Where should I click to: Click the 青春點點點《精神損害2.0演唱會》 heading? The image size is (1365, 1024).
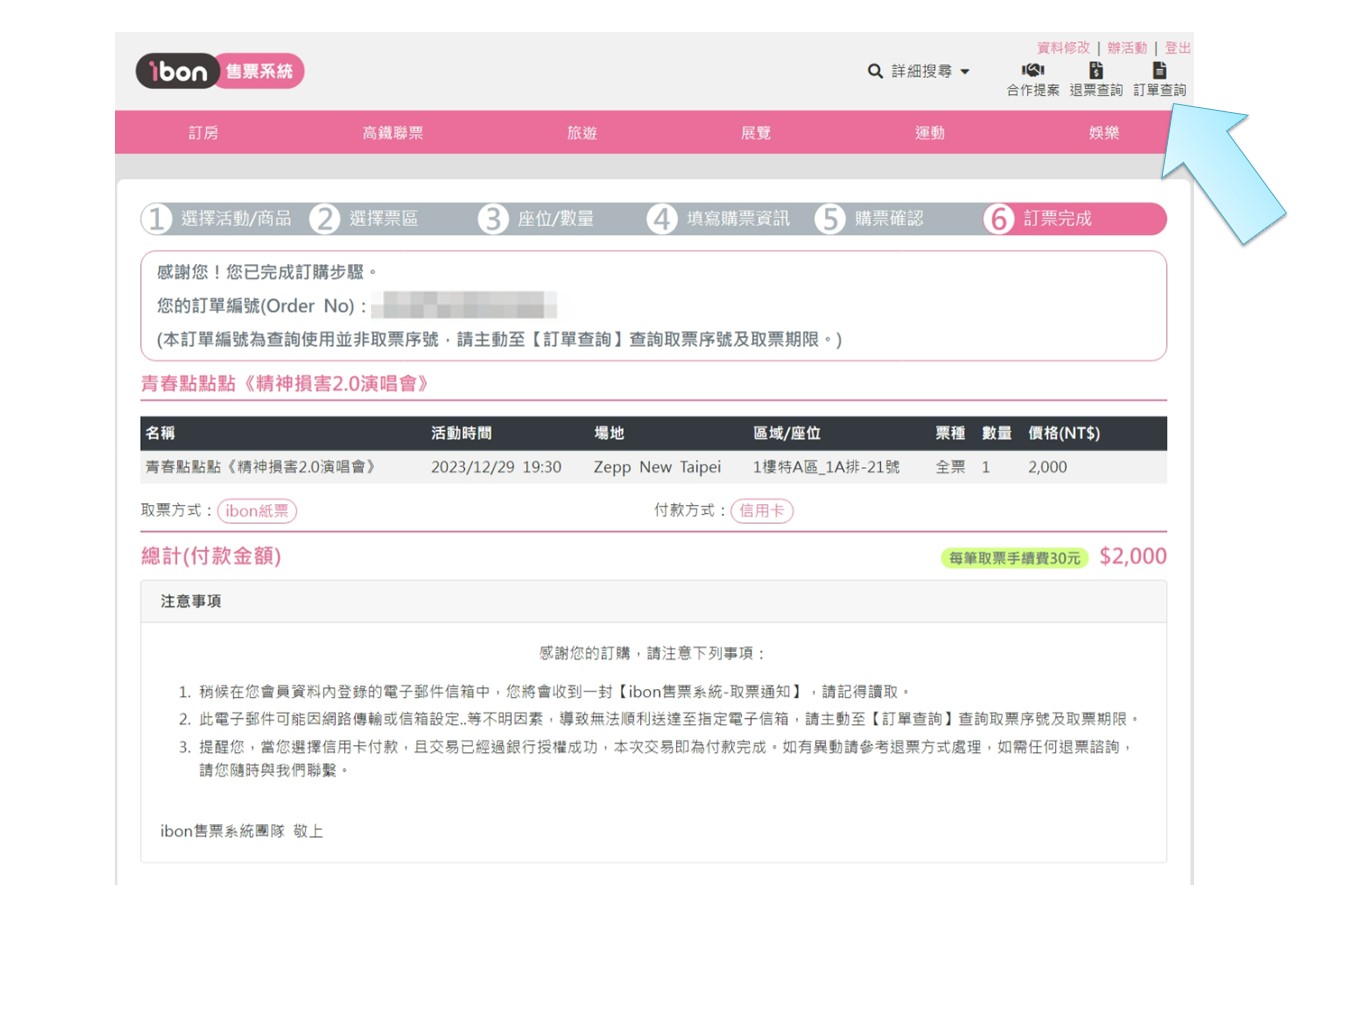click(x=285, y=383)
